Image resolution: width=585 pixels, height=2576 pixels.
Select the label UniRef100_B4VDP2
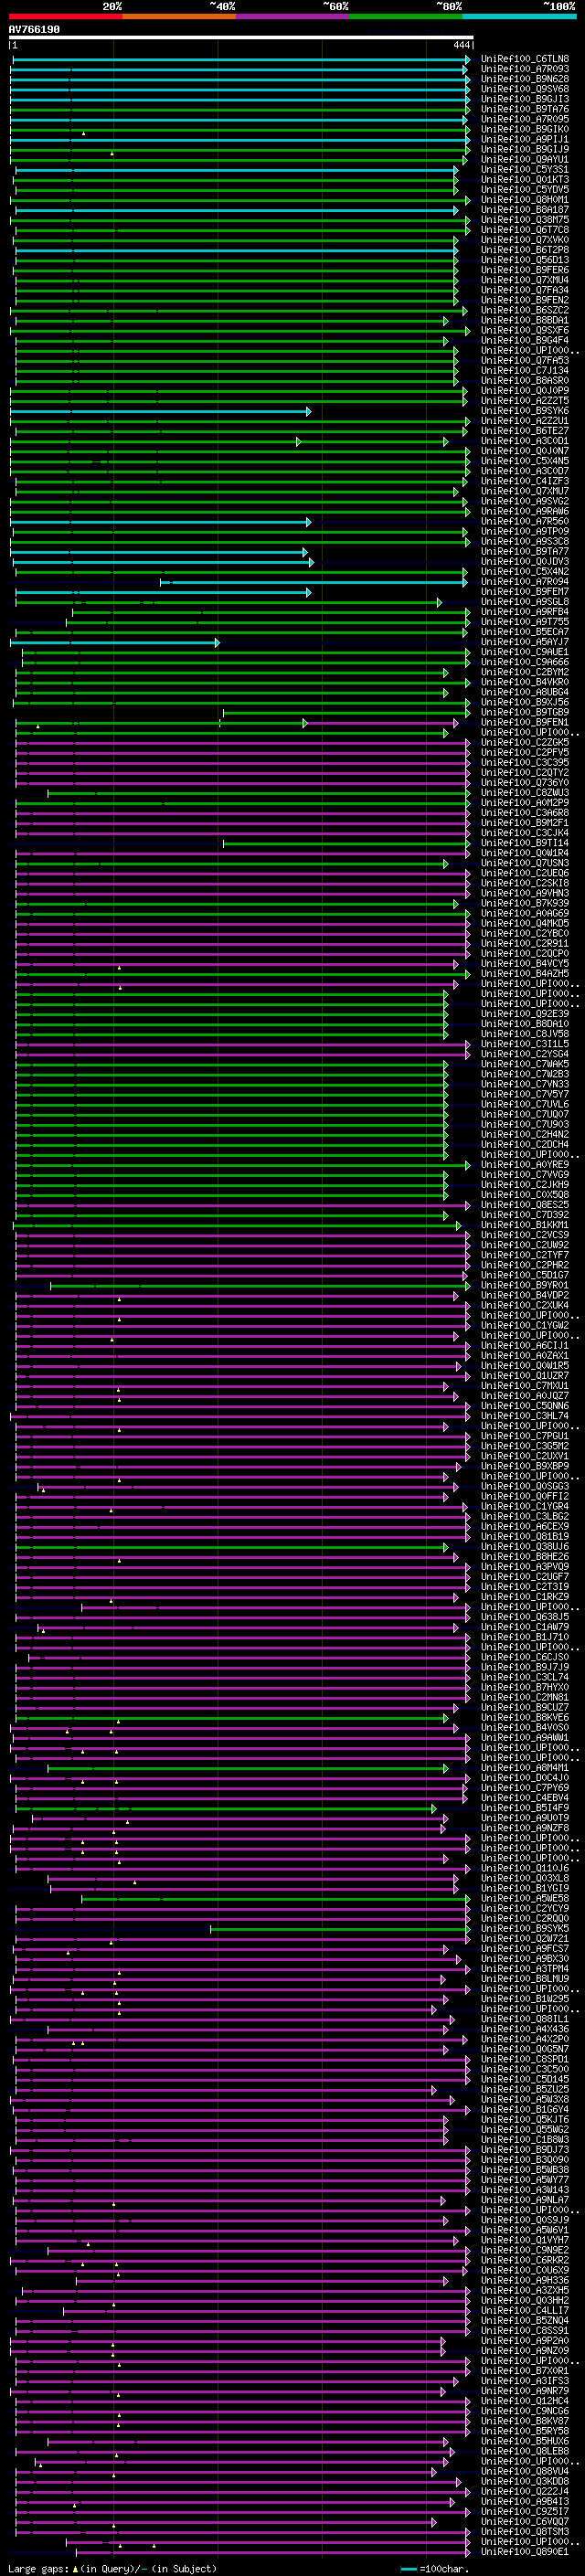pos(525,1296)
